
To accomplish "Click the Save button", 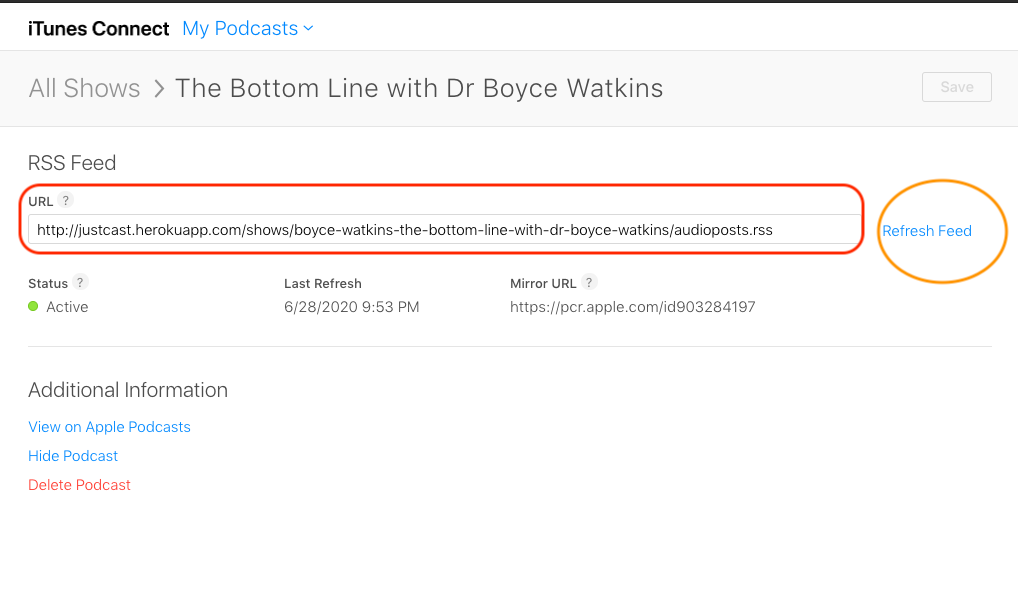I will point(956,87).
